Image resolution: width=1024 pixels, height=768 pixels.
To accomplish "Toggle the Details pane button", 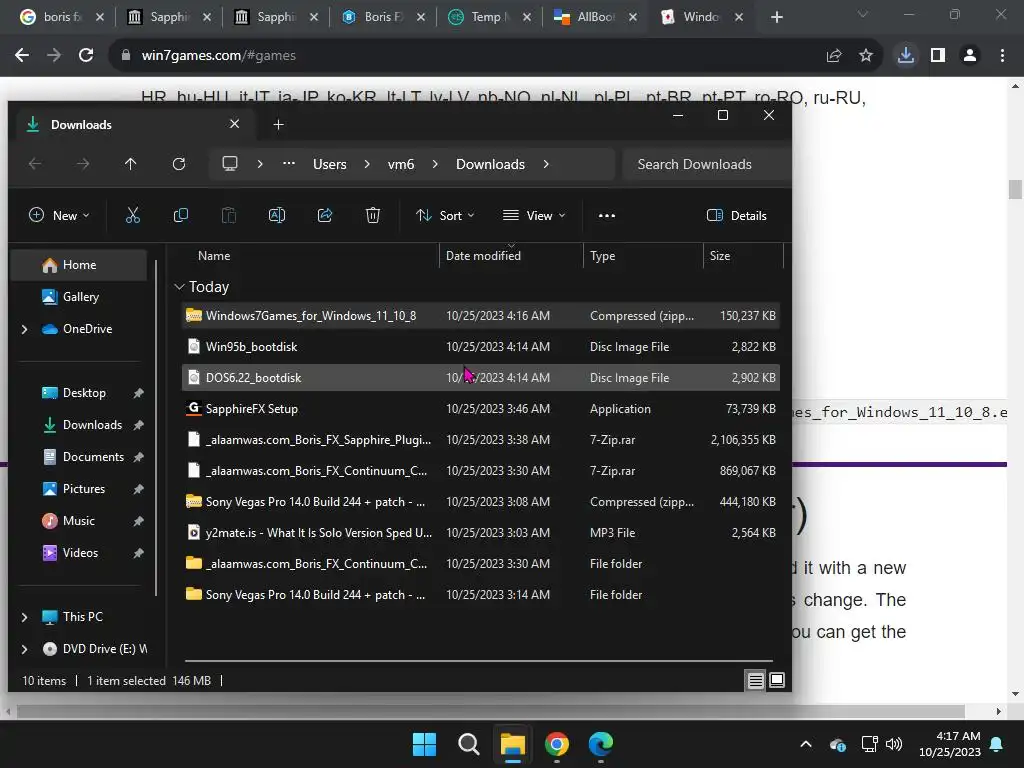I will tap(737, 216).
